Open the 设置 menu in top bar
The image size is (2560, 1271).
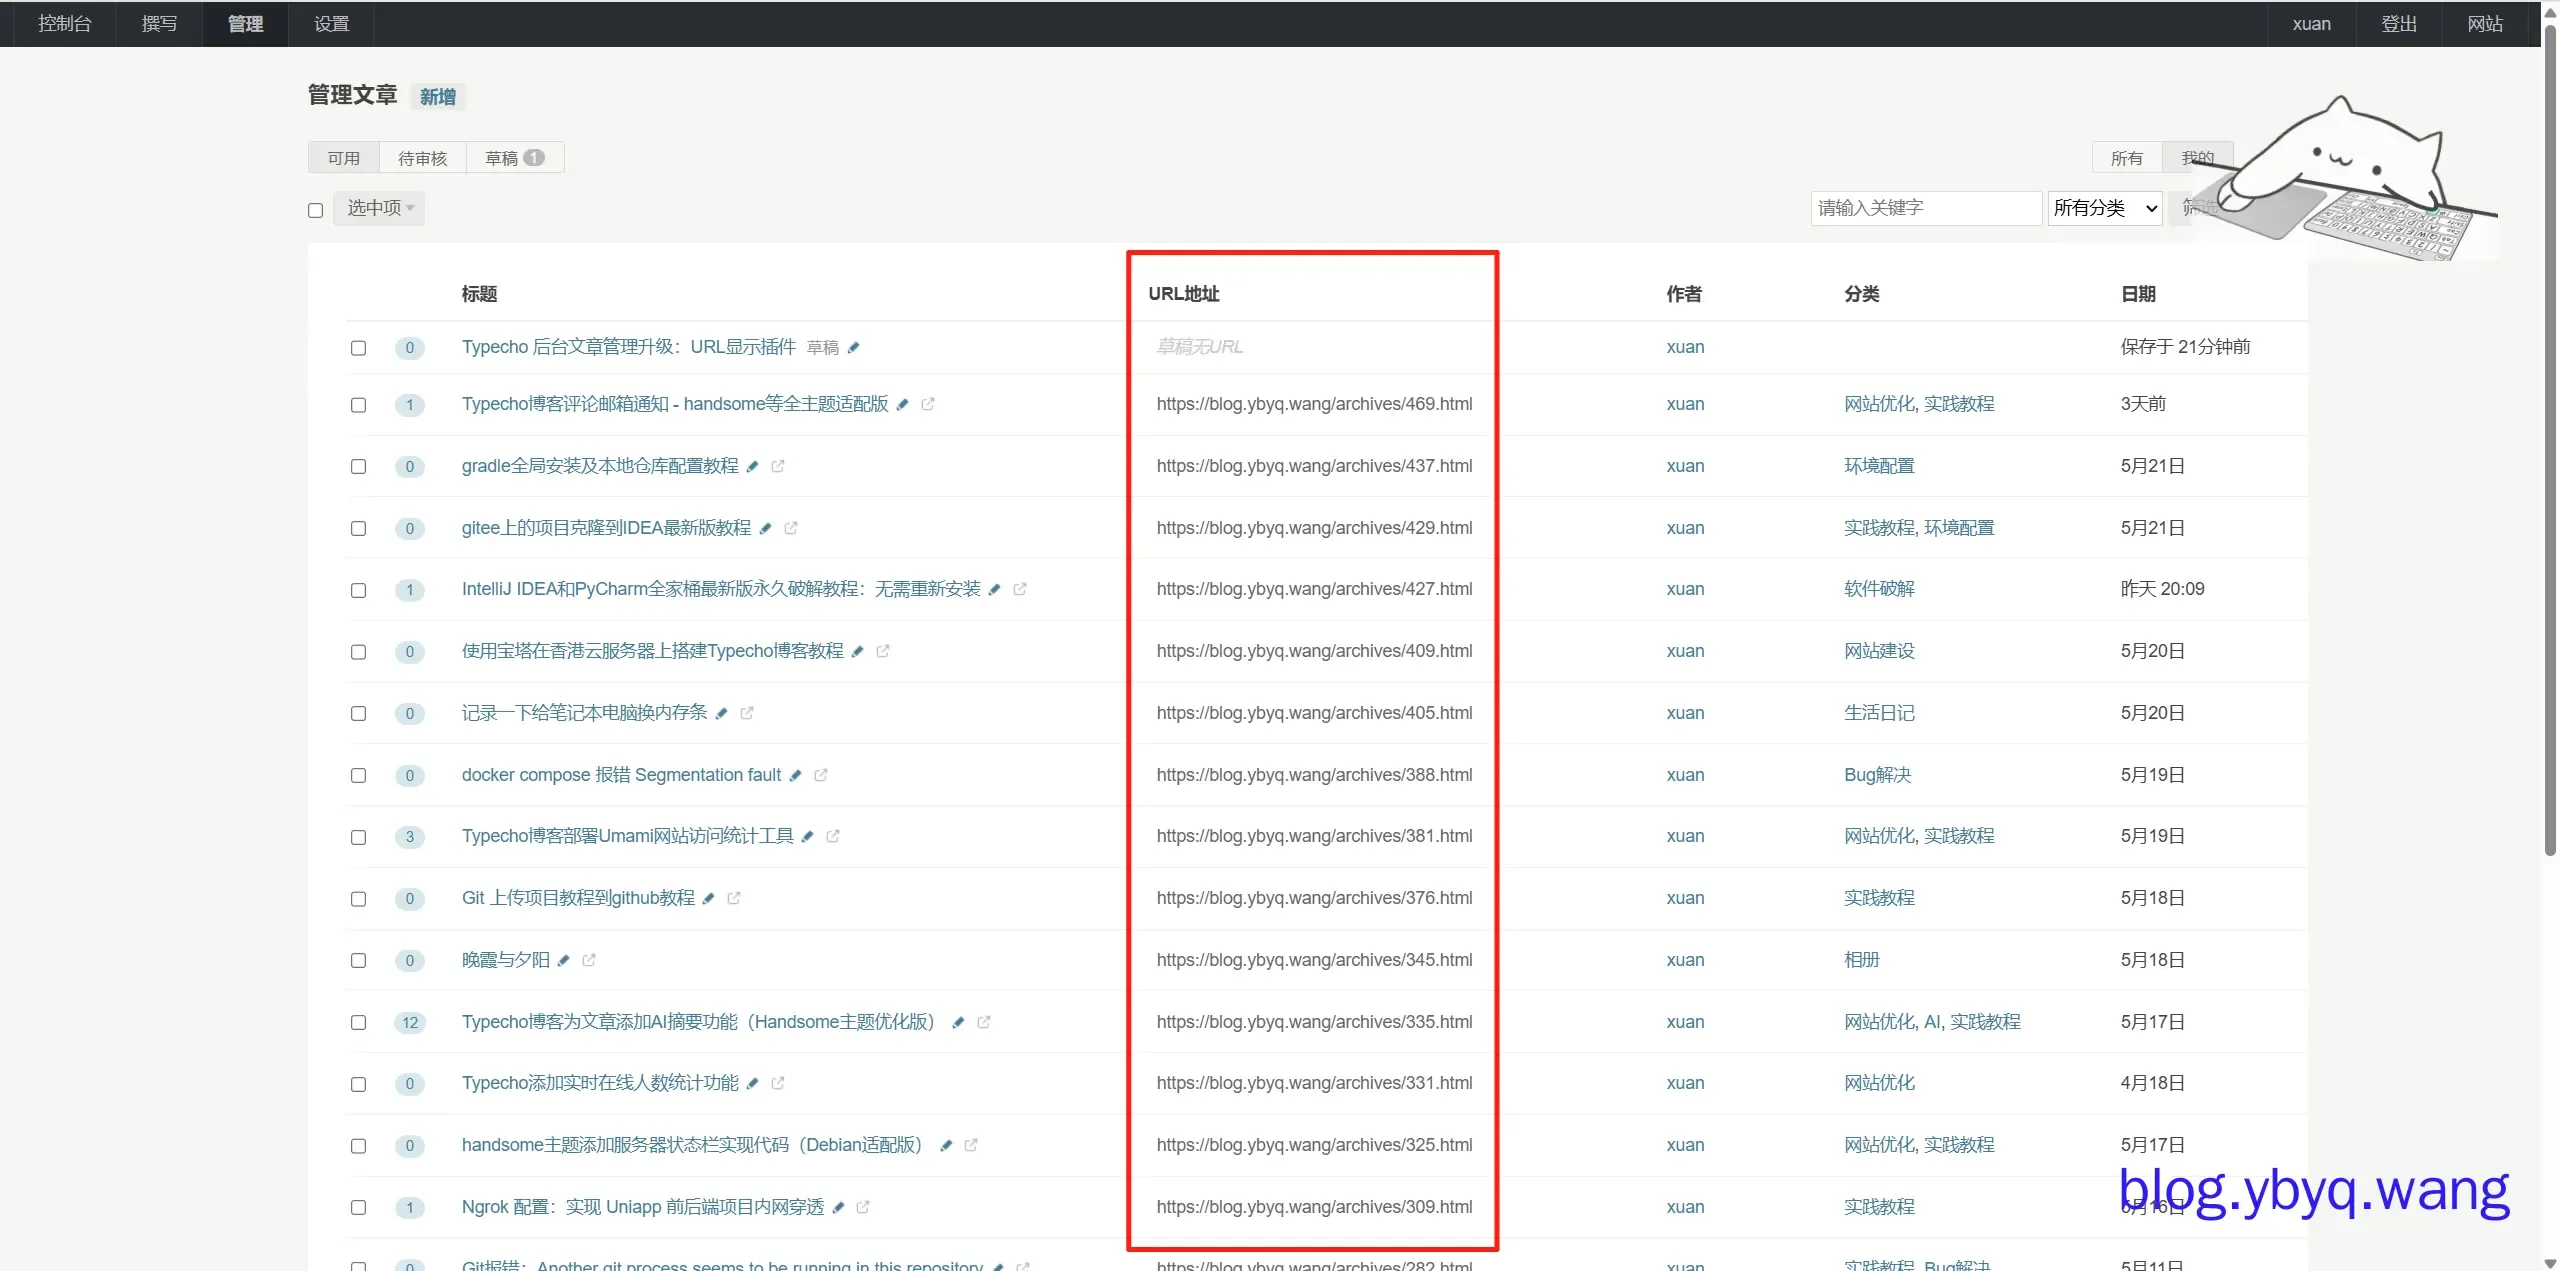(x=331, y=23)
